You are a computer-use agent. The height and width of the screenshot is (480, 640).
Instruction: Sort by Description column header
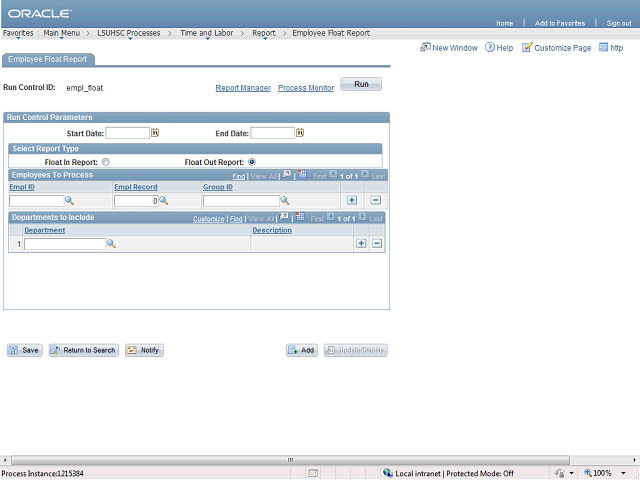[272, 230]
